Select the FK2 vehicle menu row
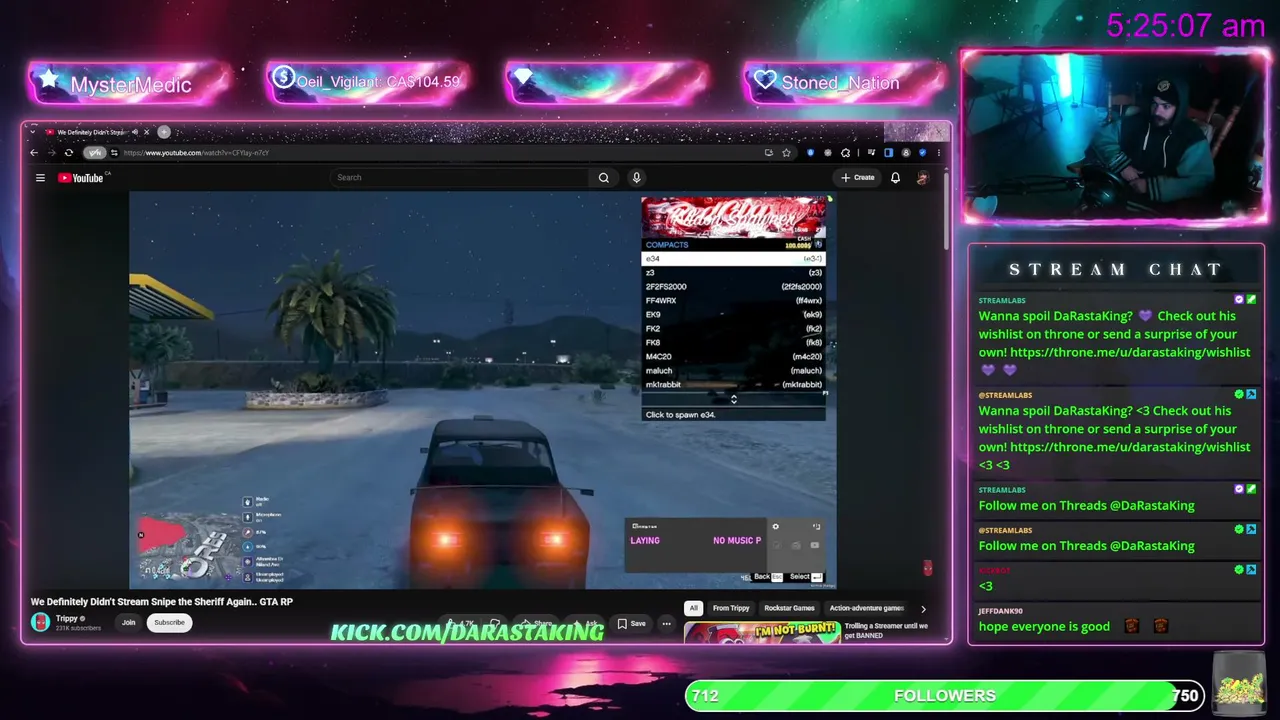The height and width of the screenshot is (720, 1280). (733, 329)
